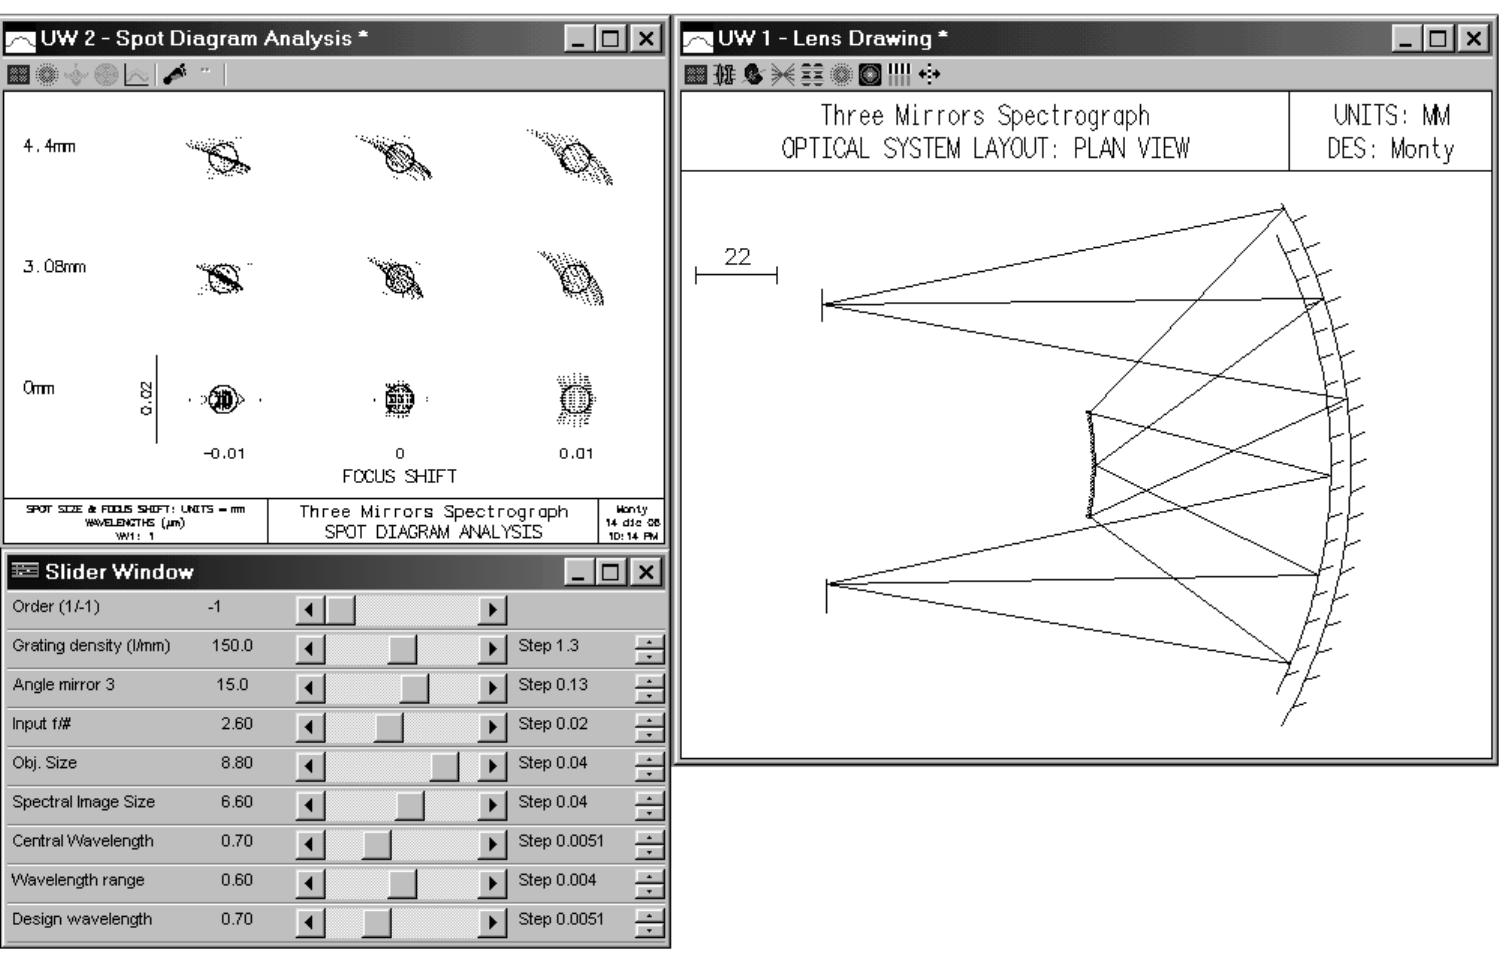Click the footprint icon in UW 2 toolbar
Screen dimensions: 1510x969
click(175, 74)
